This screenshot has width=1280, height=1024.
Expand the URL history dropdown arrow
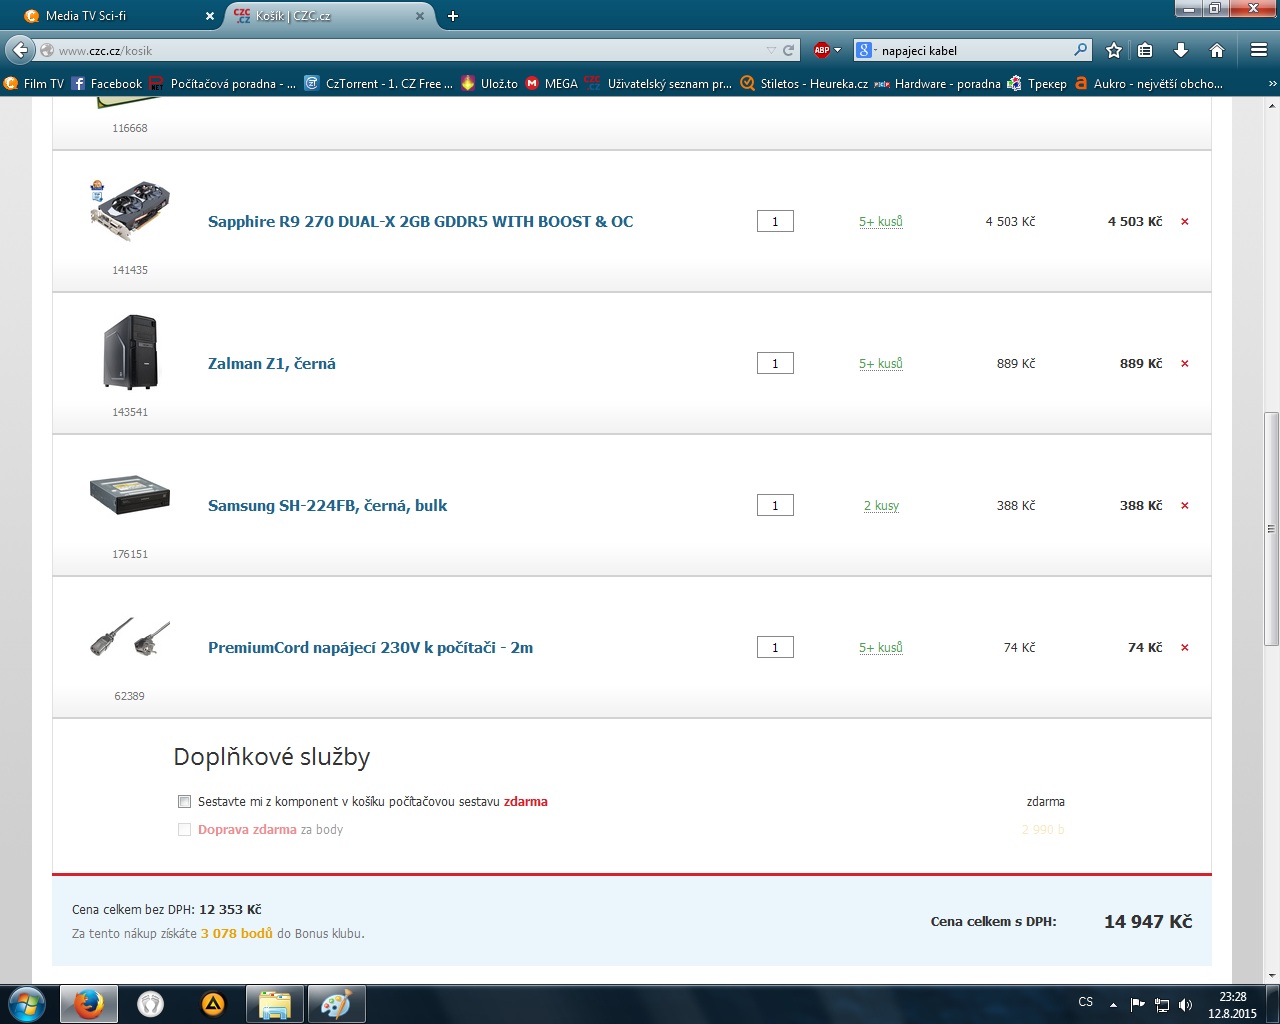point(770,50)
